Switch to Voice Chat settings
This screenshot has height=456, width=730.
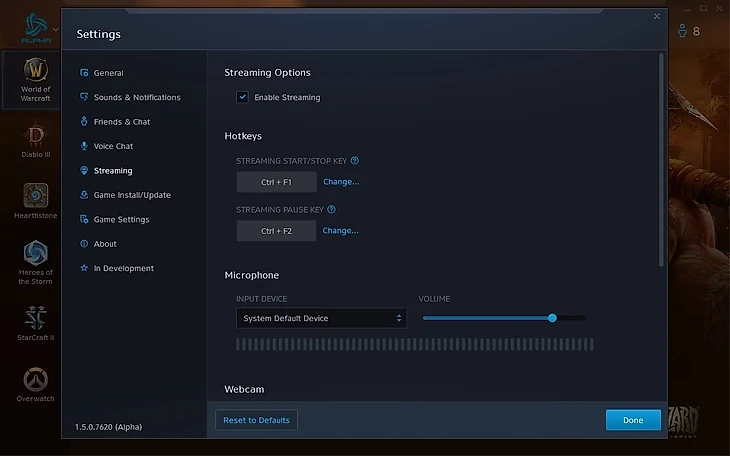coord(113,146)
